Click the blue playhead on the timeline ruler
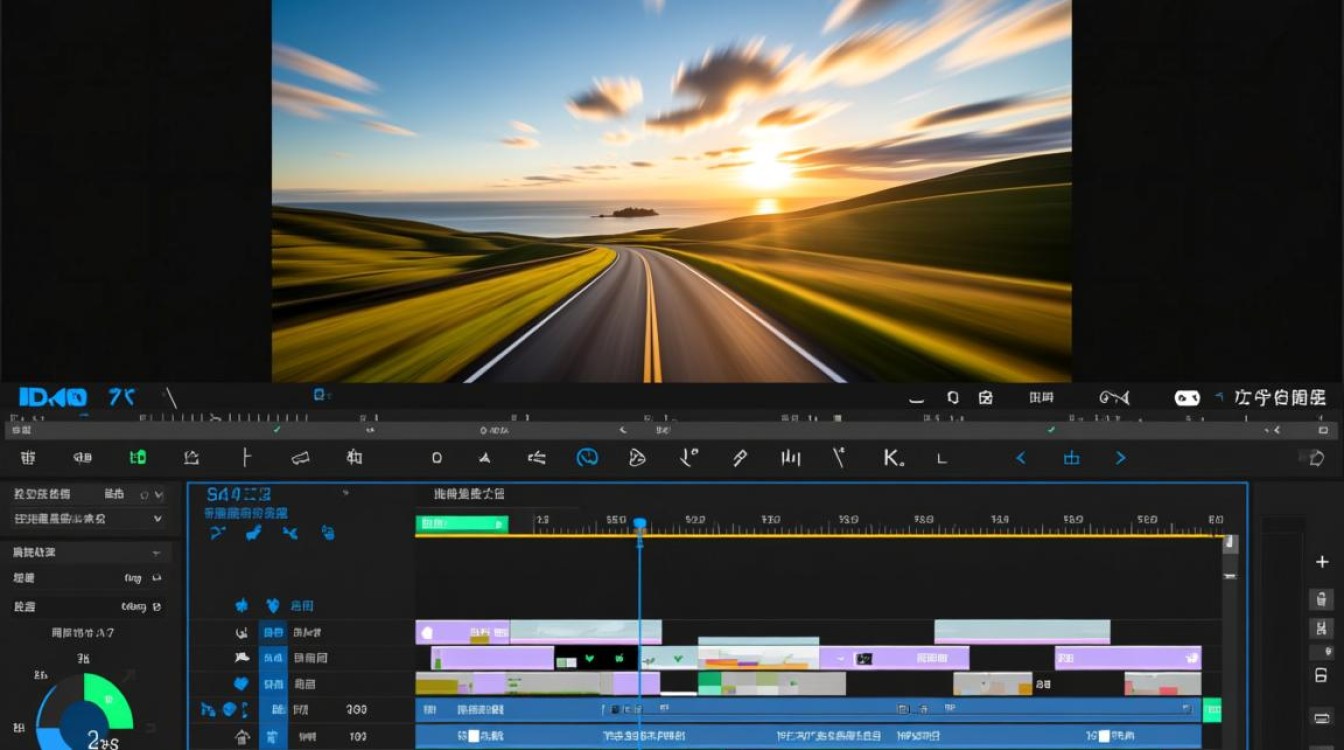This screenshot has width=1344, height=750. (639, 524)
